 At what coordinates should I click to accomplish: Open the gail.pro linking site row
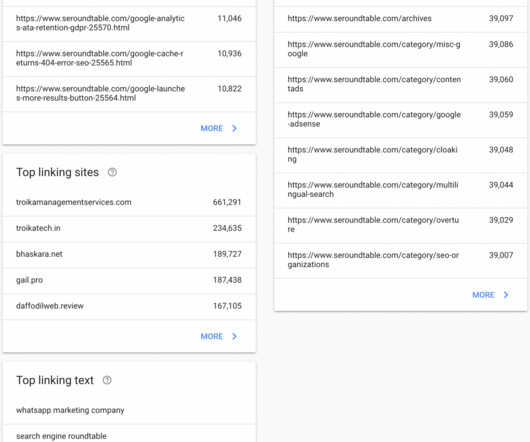coord(129,280)
